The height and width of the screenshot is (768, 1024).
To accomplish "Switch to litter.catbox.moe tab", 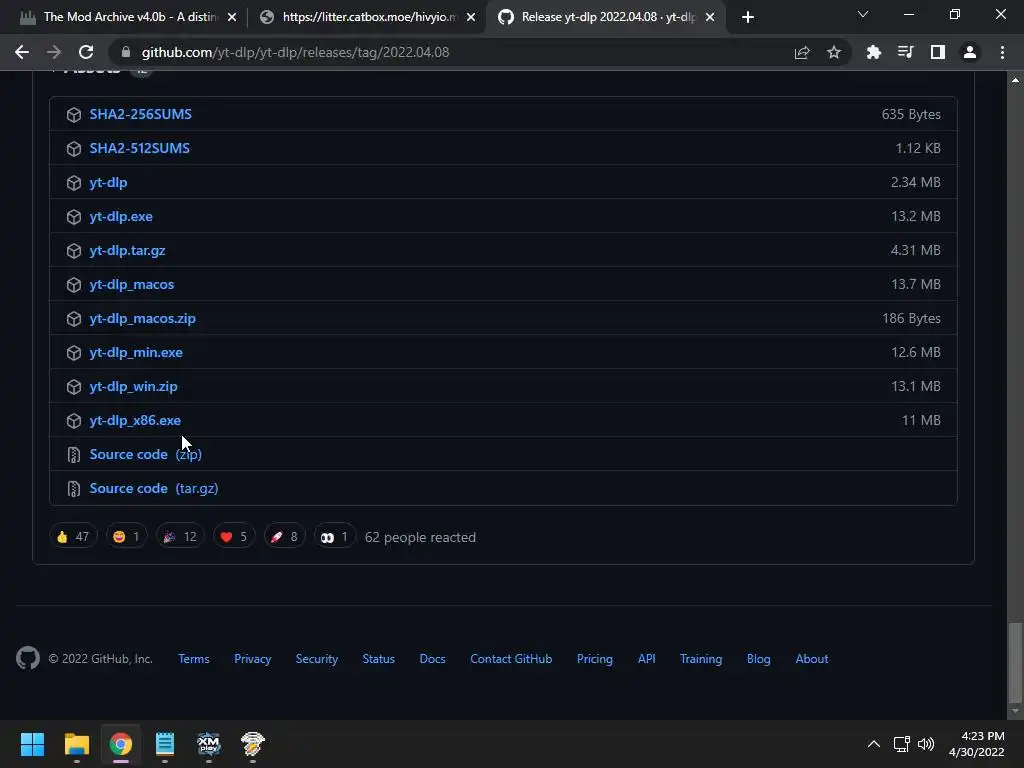I will point(368,17).
